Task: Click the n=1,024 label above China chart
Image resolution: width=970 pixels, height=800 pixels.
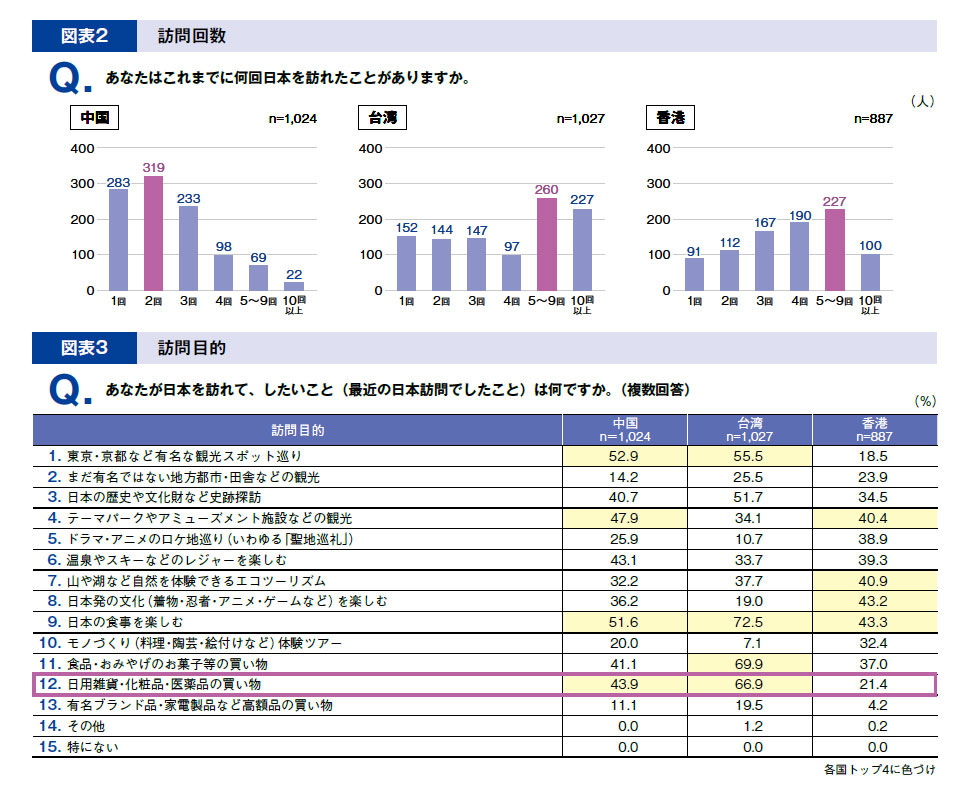Action: [293, 119]
